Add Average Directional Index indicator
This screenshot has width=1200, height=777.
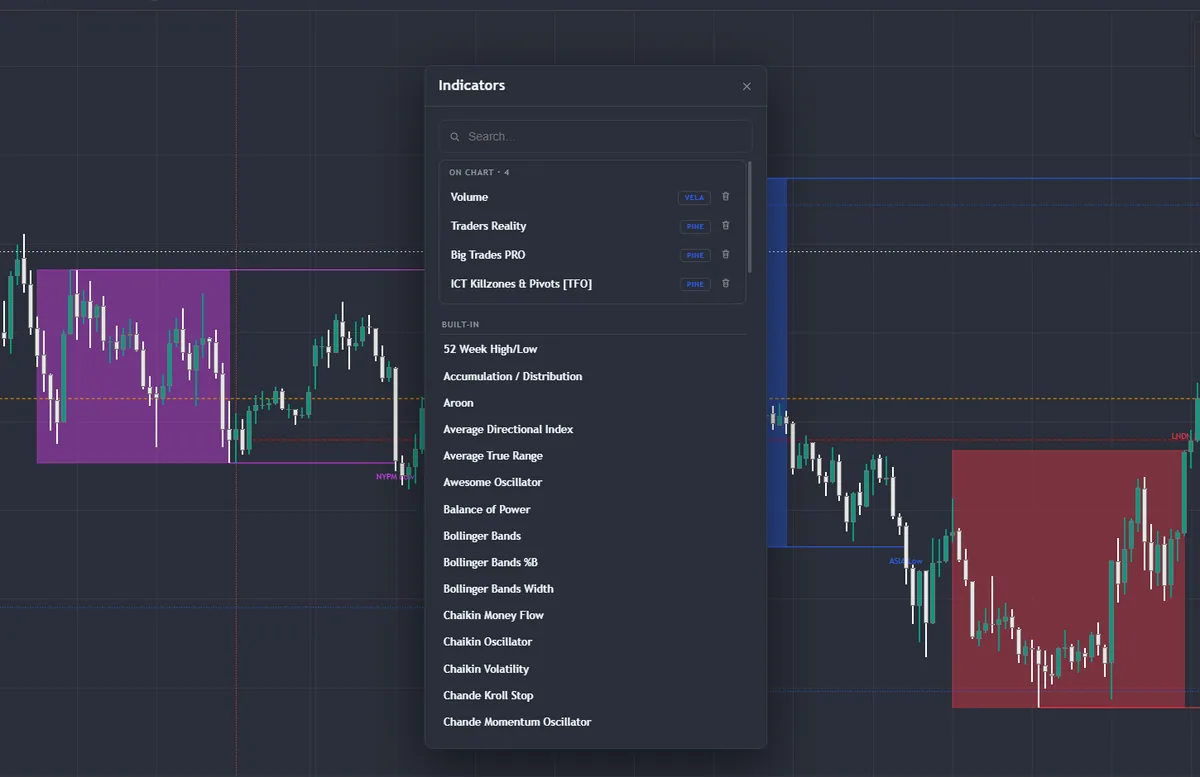(x=594, y=429)
